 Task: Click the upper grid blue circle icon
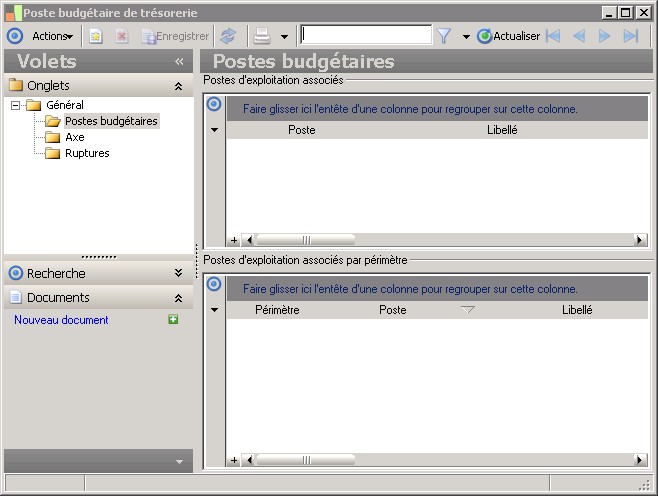click(214, 104)
